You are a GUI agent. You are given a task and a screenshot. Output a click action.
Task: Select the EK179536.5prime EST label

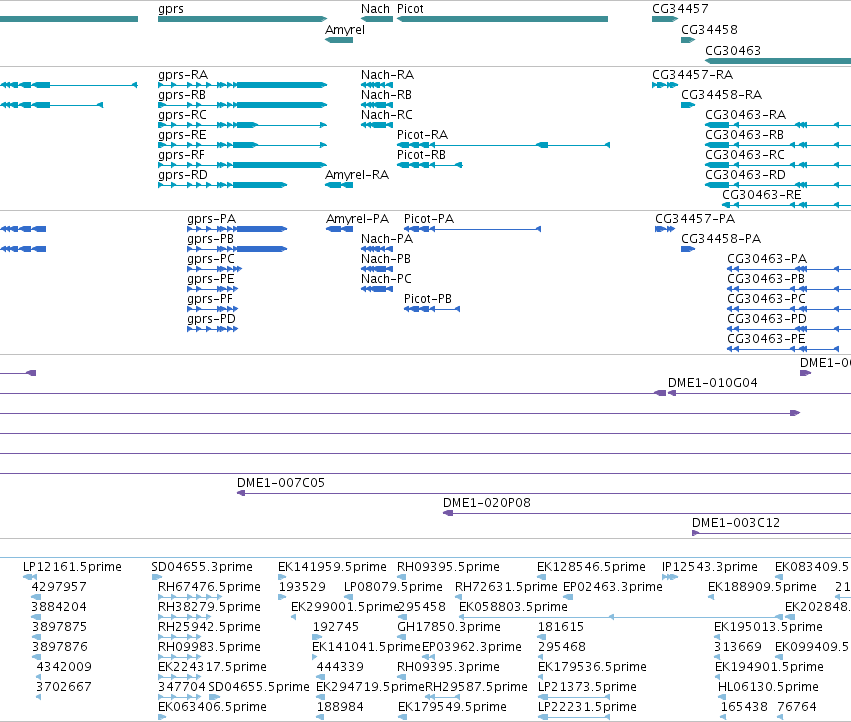click(592, 667)
